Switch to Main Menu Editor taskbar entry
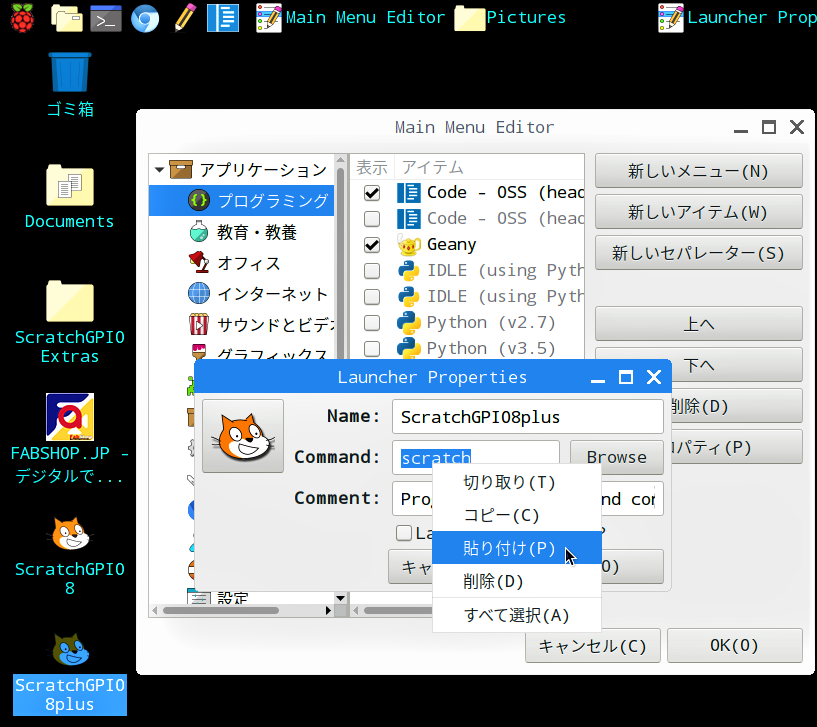Viewport: 817px width, 727px height. point(351,18)
